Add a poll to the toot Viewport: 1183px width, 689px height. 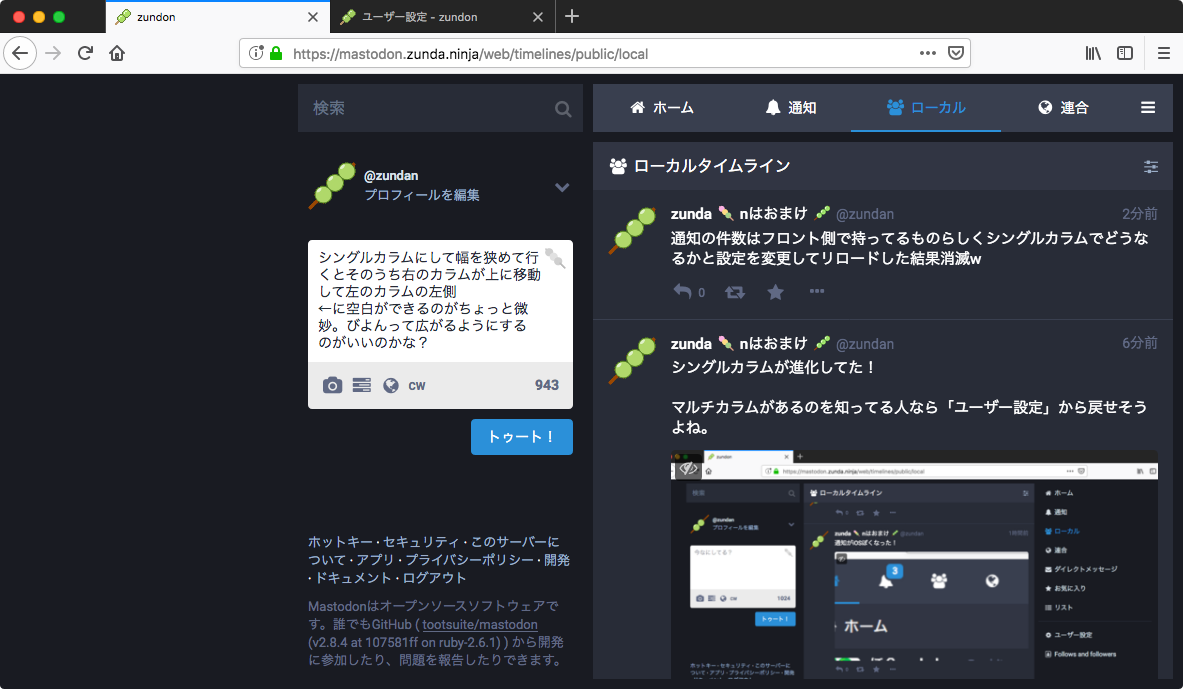361,386
